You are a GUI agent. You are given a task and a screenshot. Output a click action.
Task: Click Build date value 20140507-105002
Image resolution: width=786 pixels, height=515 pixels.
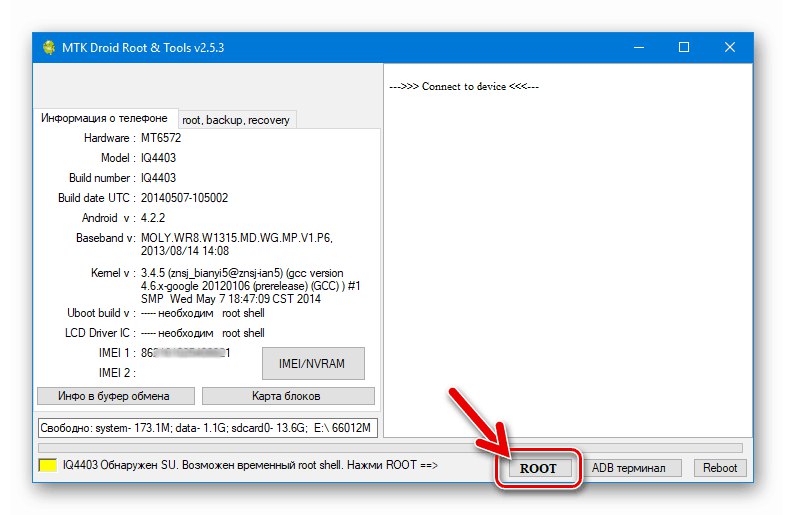[184, 198]
